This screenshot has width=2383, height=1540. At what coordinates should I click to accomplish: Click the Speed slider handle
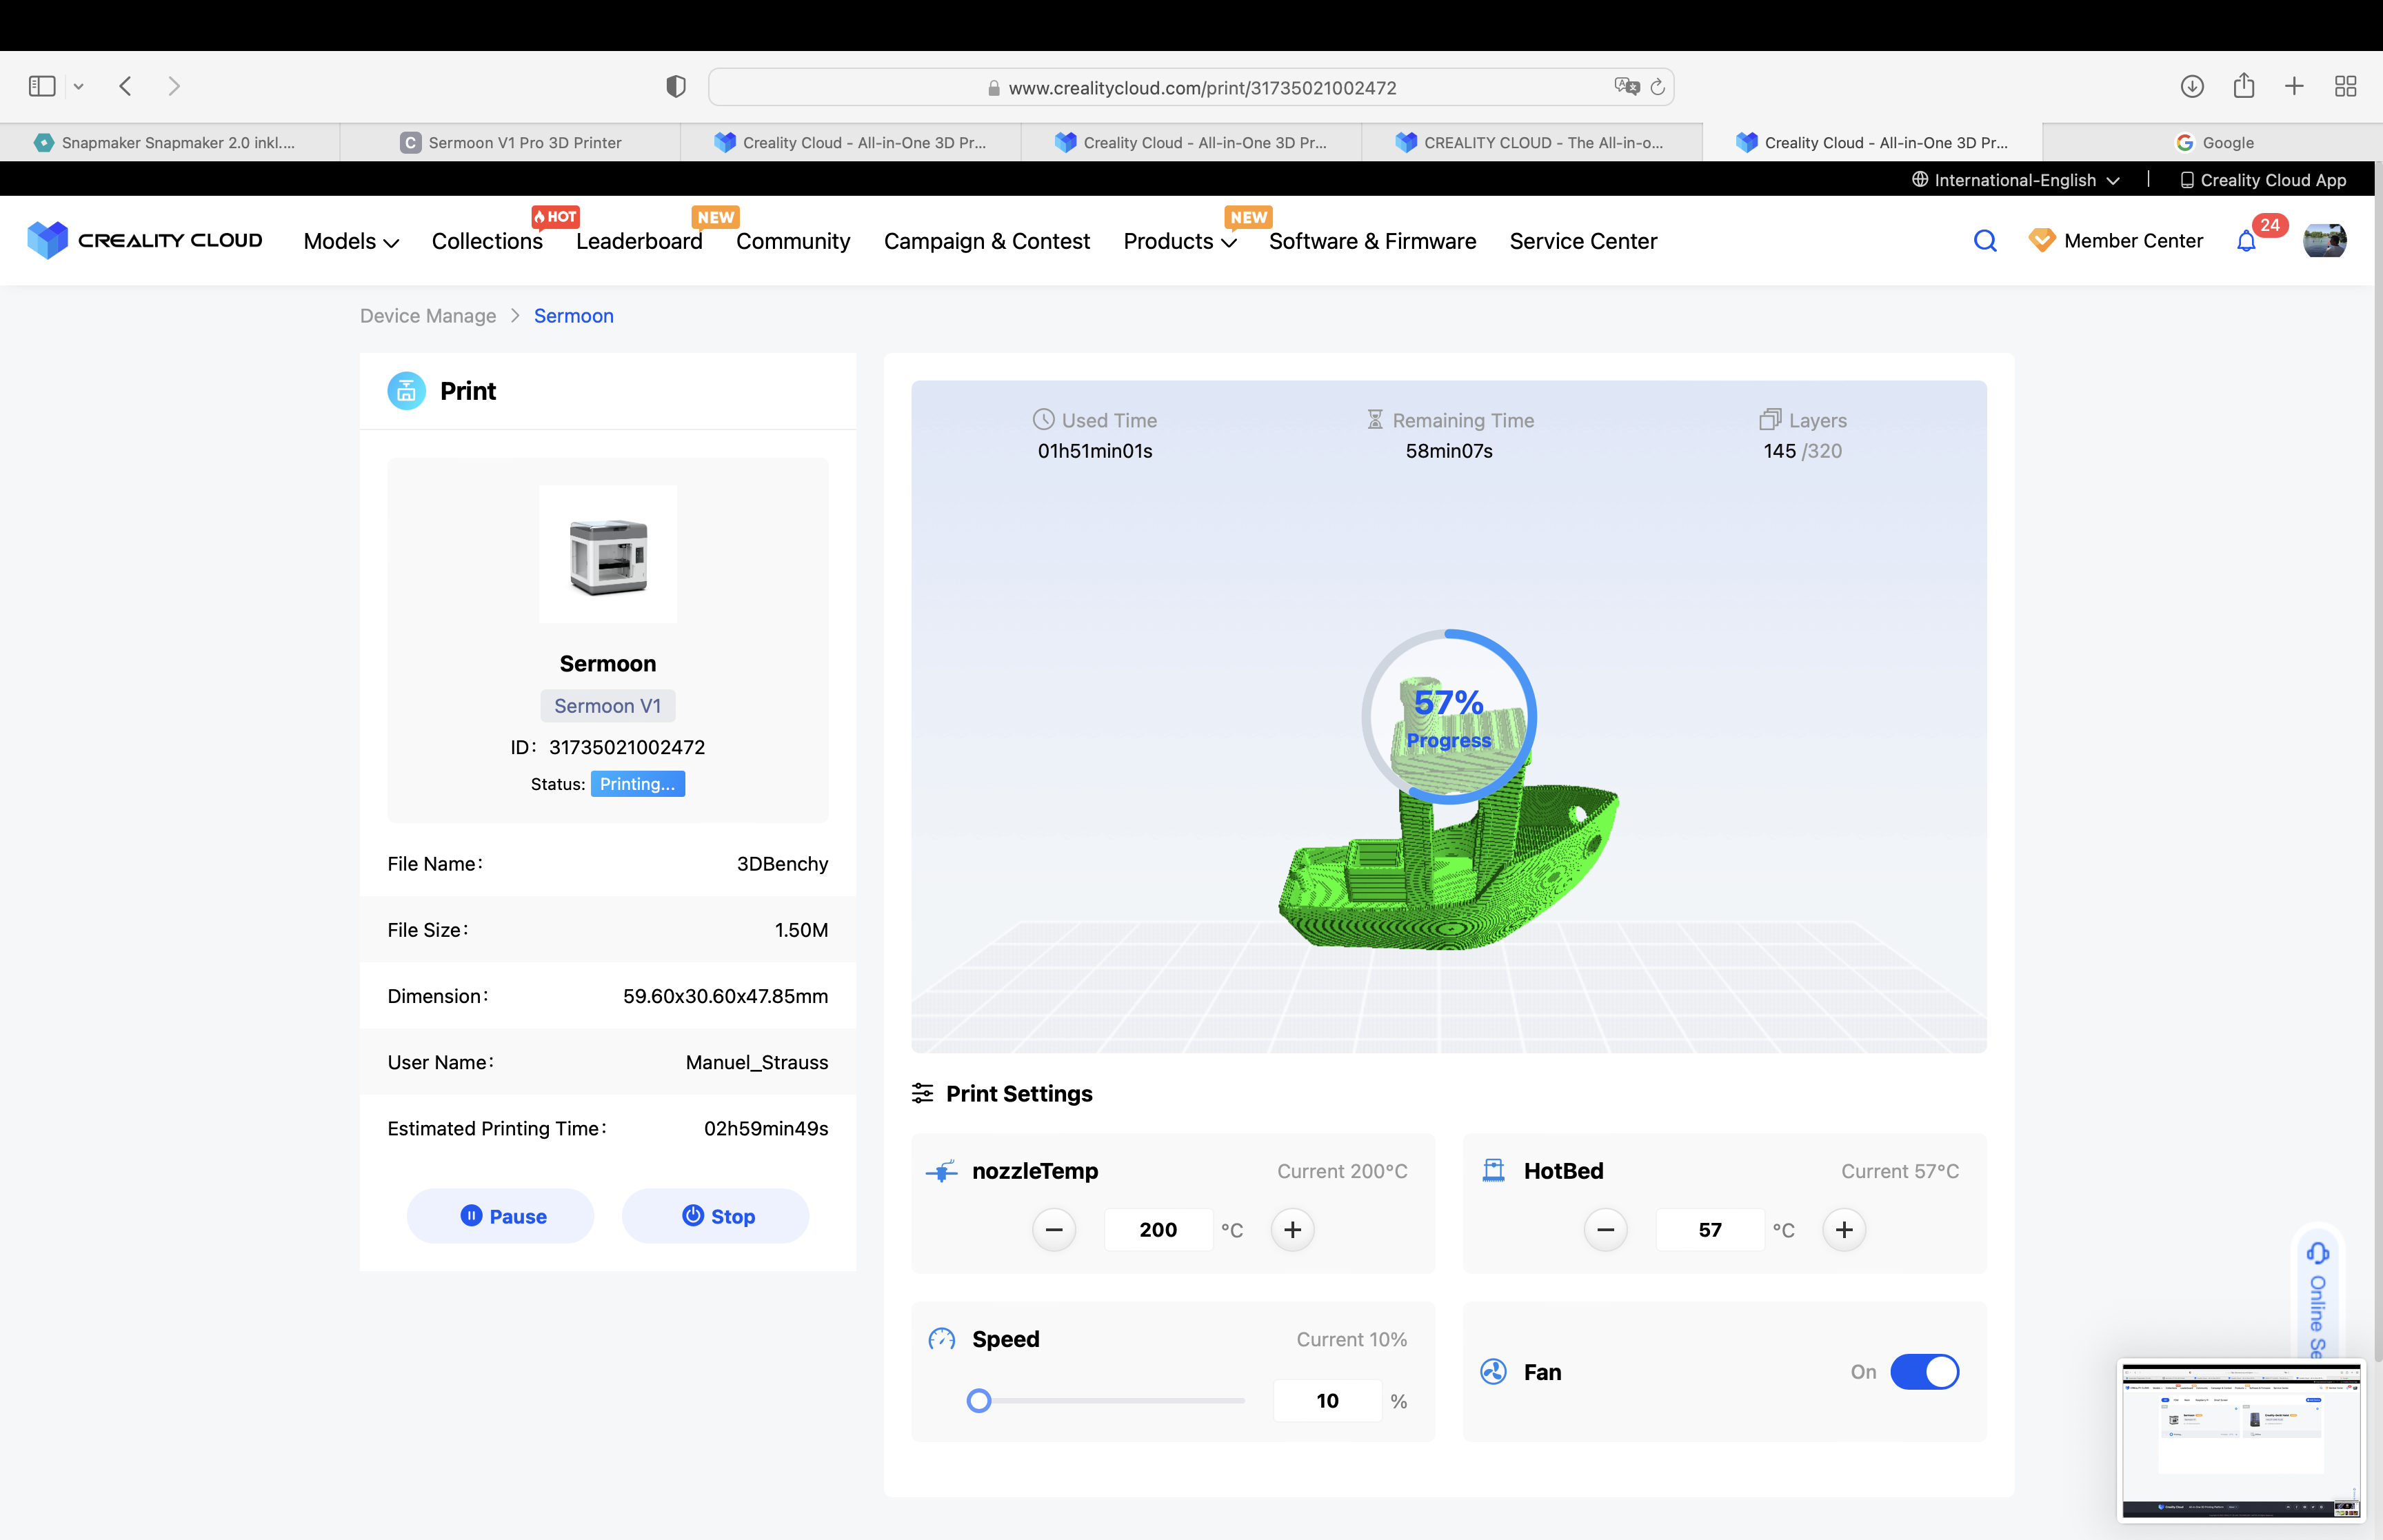coord(979,1400)
